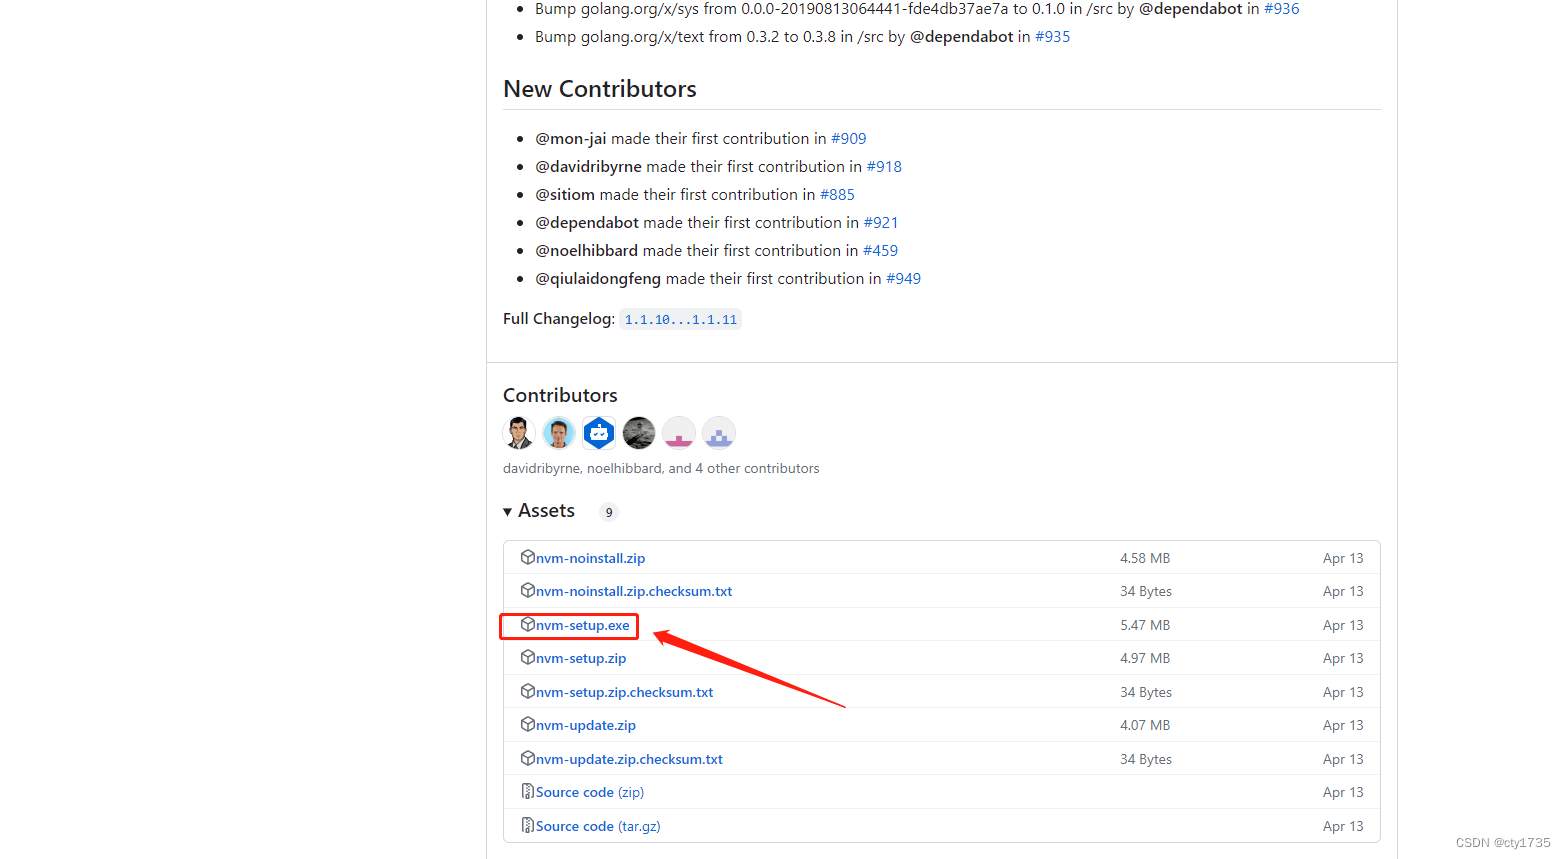Download nvm-update.zip
Image resolution: width=1566 pixels, height=859 pixels.
pyautogui.click(x=586, y=725)
